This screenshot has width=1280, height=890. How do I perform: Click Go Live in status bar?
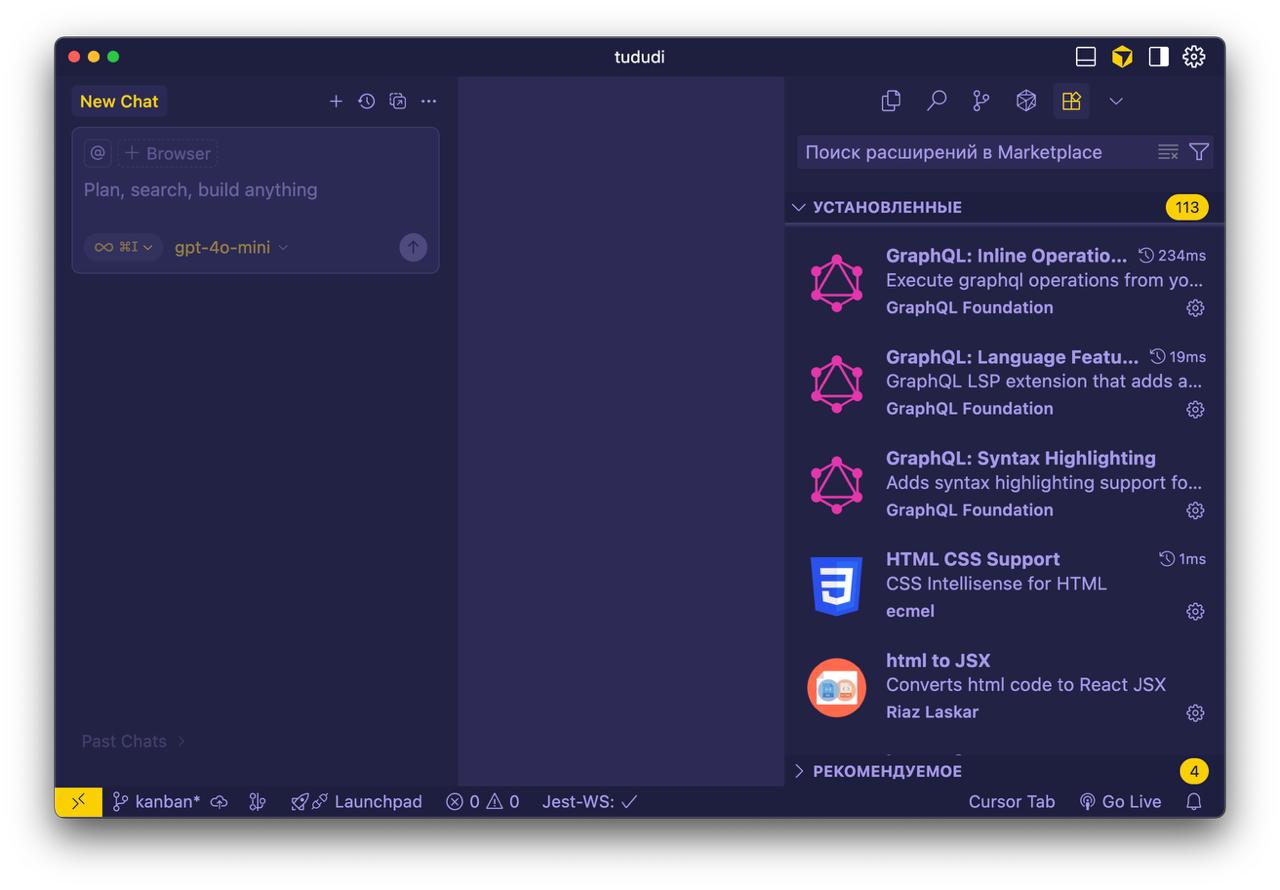pyautogui.click(x=1120, y=802)
